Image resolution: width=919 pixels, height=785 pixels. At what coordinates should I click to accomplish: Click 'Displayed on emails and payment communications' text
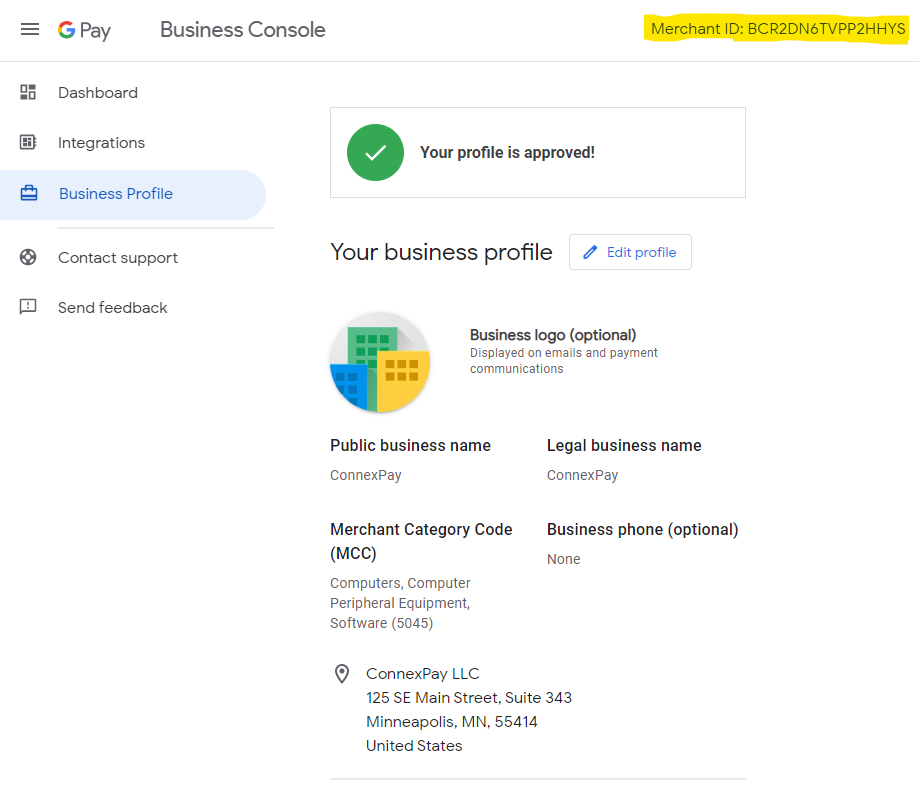click(564, 361)
